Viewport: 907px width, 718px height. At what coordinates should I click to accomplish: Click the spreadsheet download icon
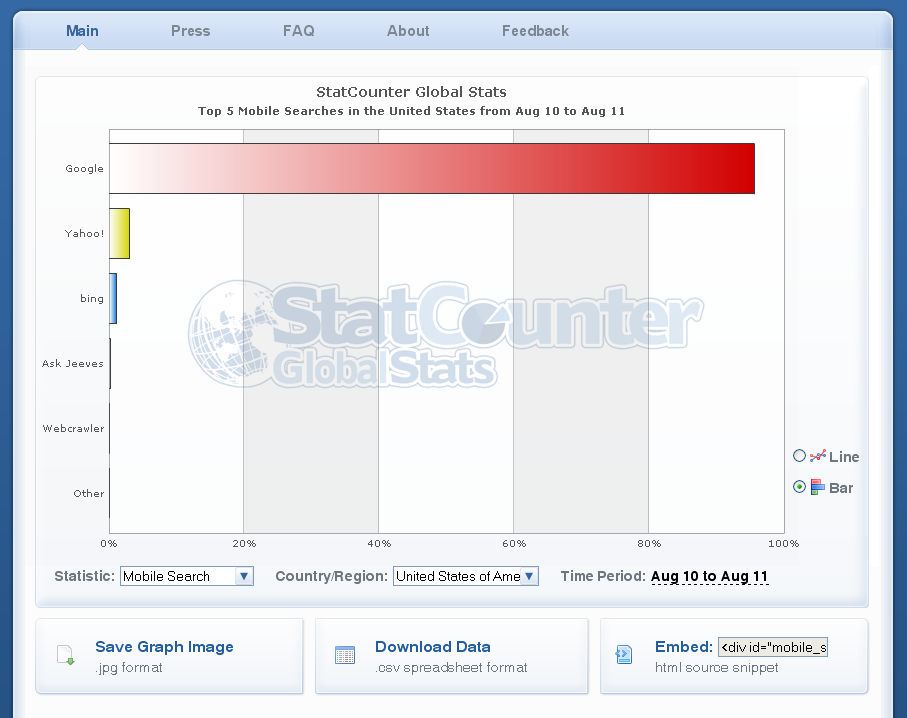click(x=345, y=655)
